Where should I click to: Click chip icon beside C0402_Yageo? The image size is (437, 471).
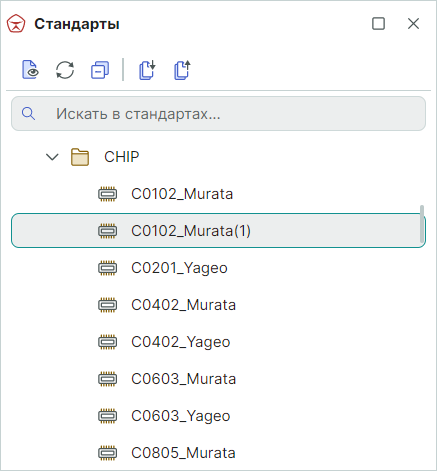(107, 342)
